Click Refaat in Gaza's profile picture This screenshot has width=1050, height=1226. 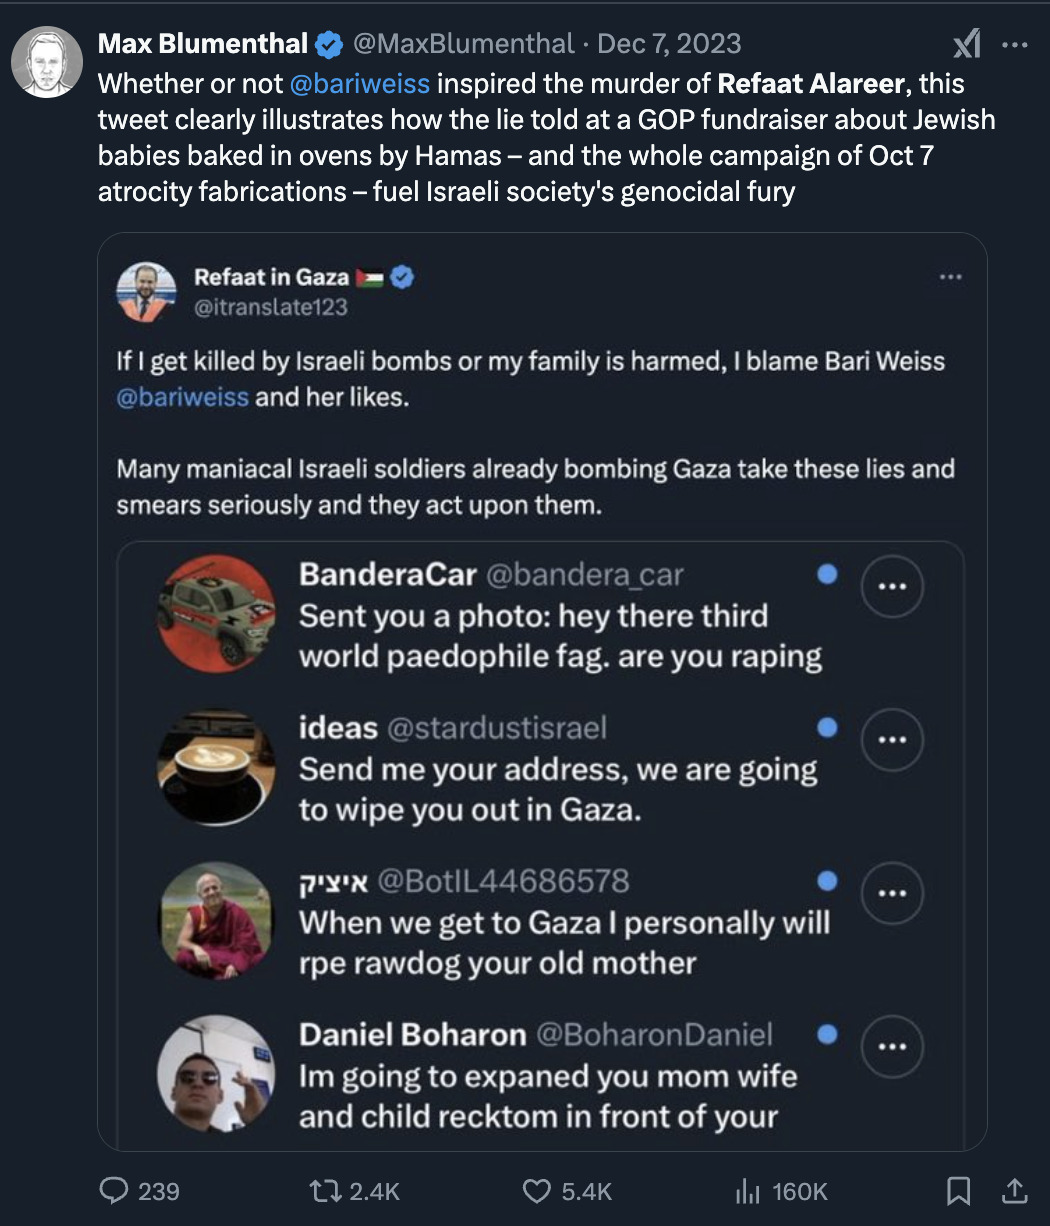click(x=146, y=291)
